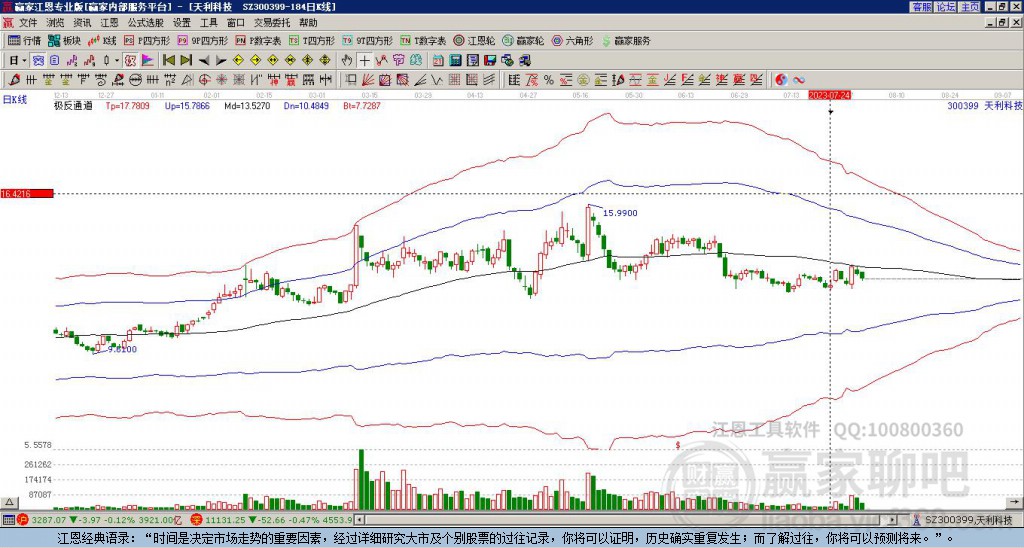Open the P四方形 tool
The height and width of the screenshot is (548, 1024).
pos(148,40)
